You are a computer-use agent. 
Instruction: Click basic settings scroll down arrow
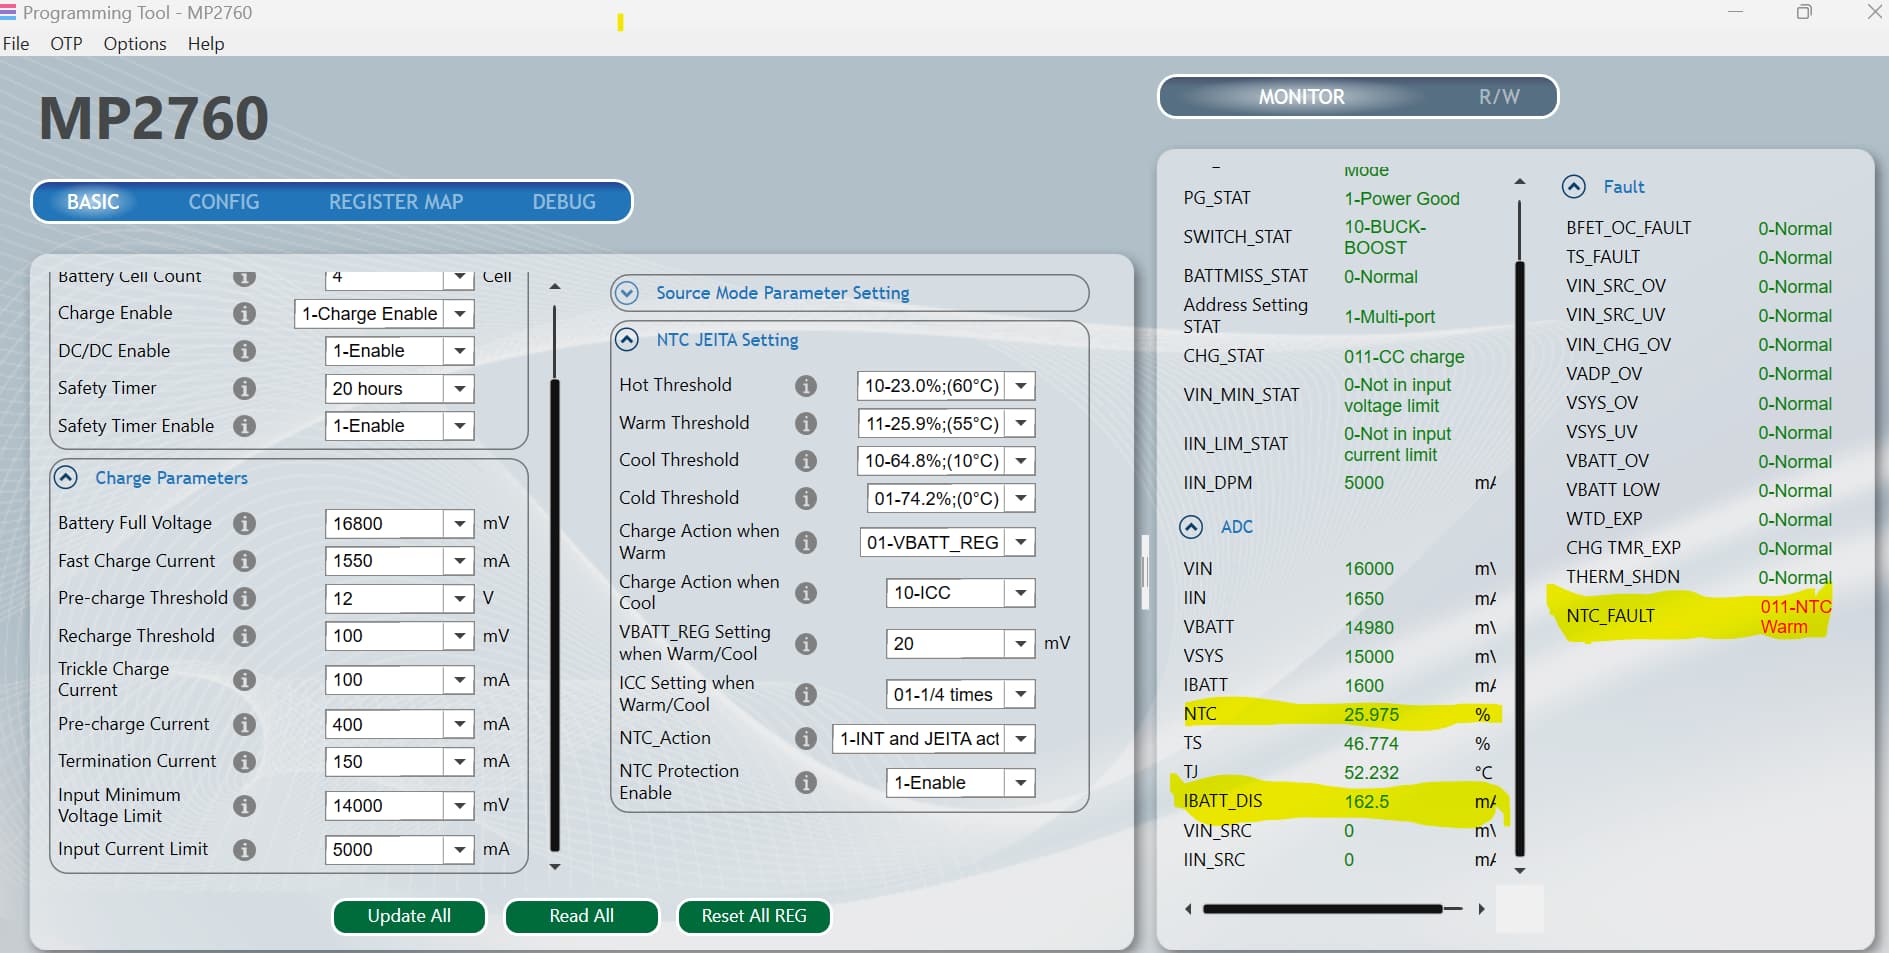tap(555, 867)
